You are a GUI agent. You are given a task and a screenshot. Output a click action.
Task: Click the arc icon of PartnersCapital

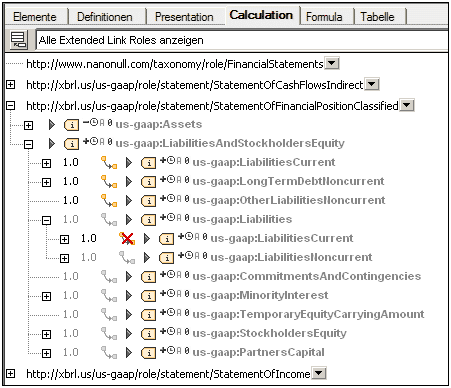tap(109, 353)
